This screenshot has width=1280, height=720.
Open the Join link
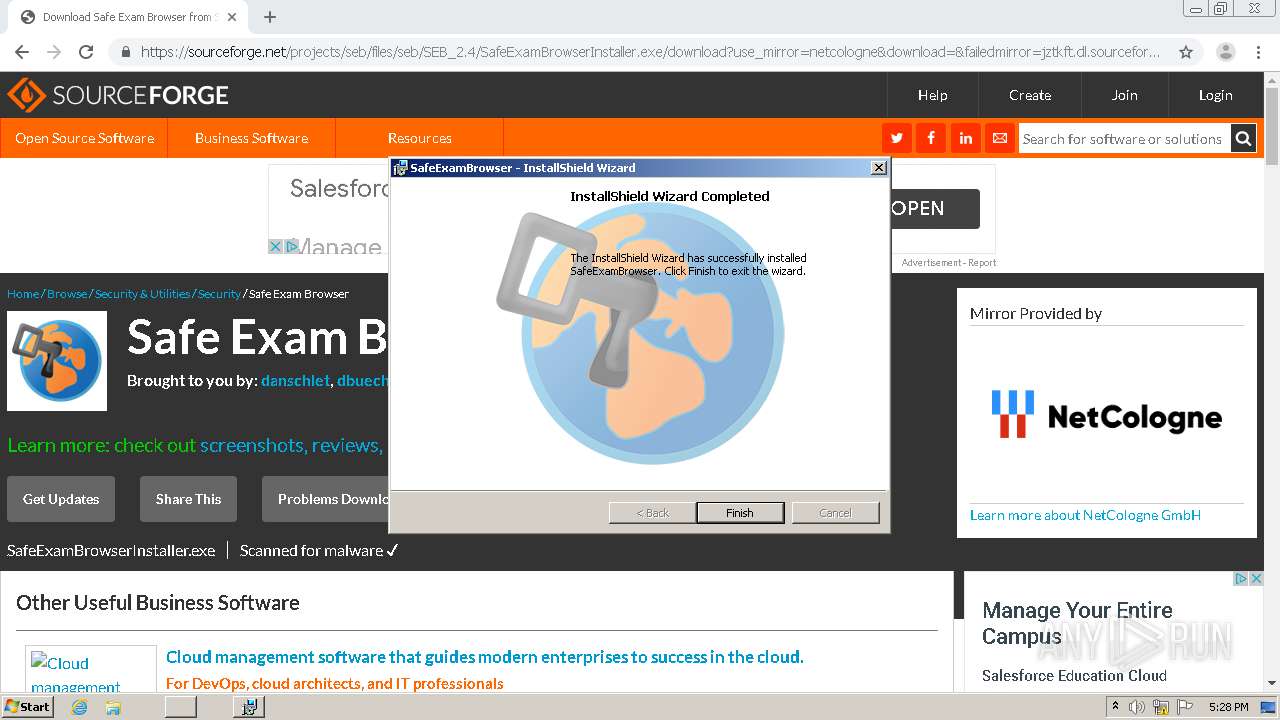(x=1125, y=95)
